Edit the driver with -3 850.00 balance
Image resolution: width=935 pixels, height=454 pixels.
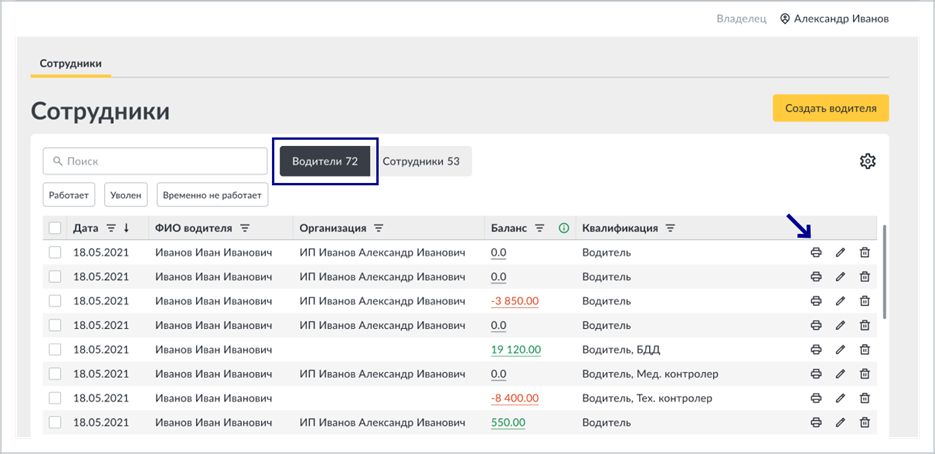point(840,301)
